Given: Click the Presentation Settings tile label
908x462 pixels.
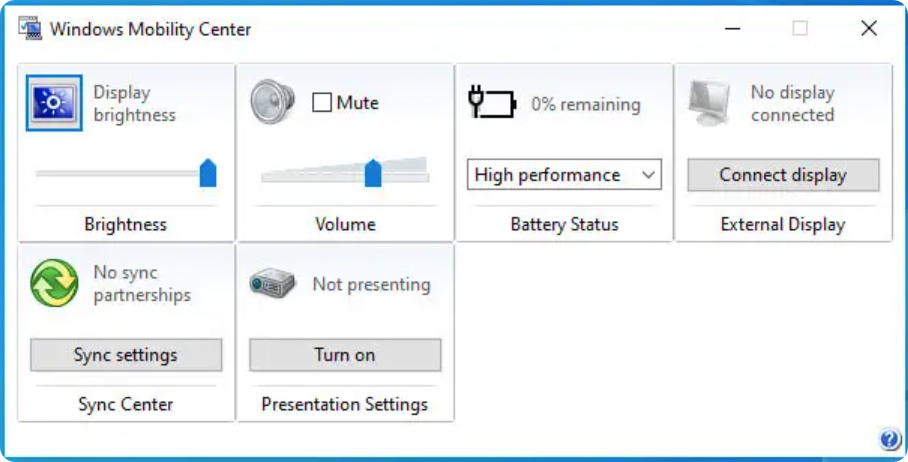Looking at the screenshot, I should [x=345, y=404].
